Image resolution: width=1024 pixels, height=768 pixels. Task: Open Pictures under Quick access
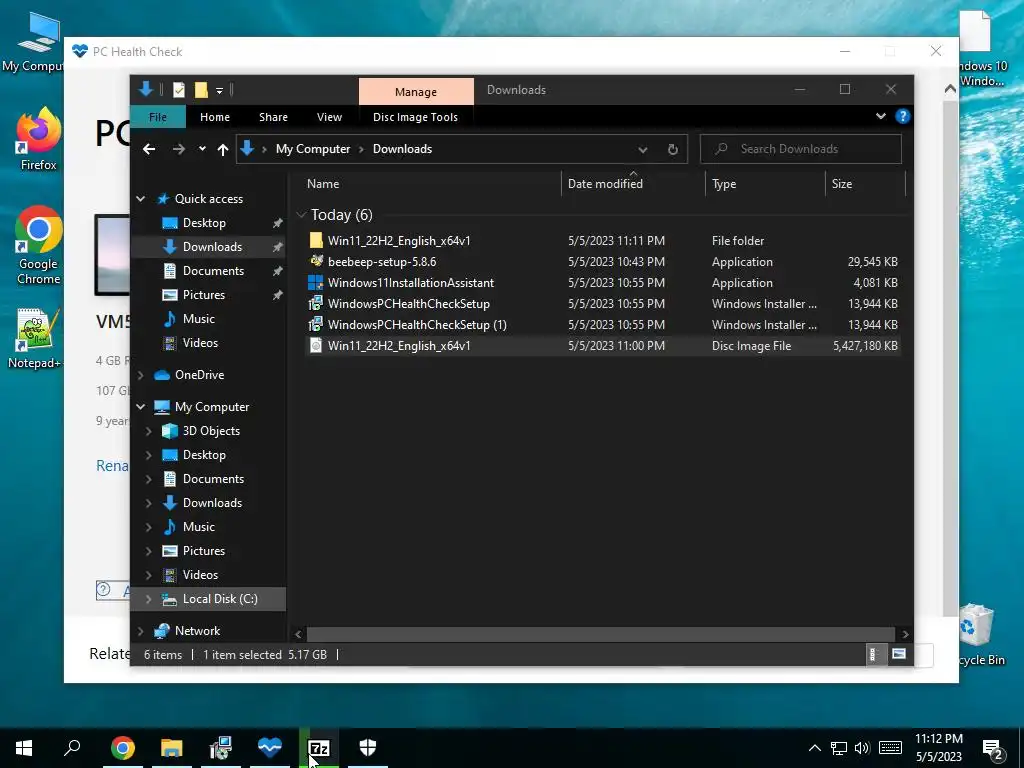tap(204, 295)
